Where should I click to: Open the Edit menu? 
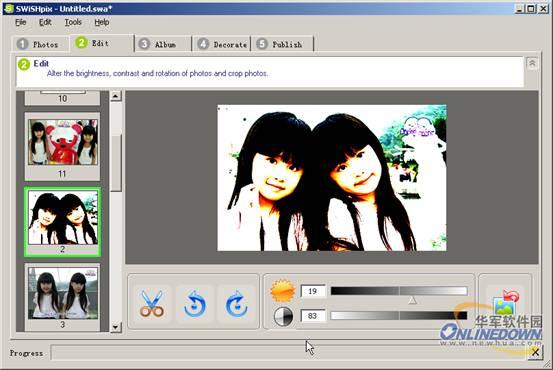click(45, 22)
